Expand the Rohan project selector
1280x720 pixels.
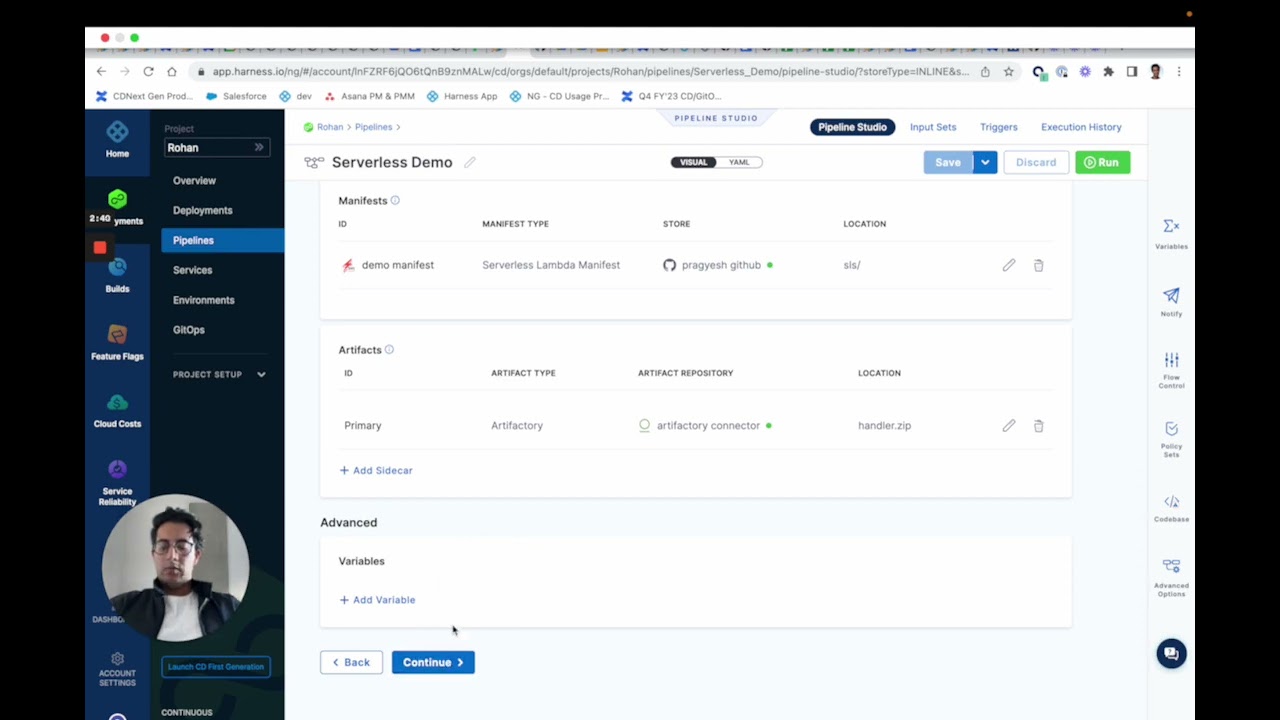point(217,148)
